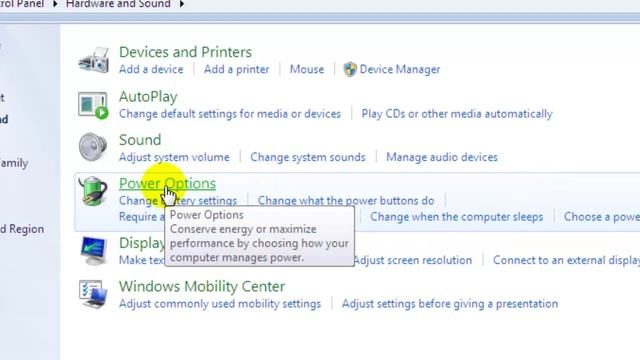Click the Device Manager shield icon
Viewport: 640px width, 360px height.
350,69
